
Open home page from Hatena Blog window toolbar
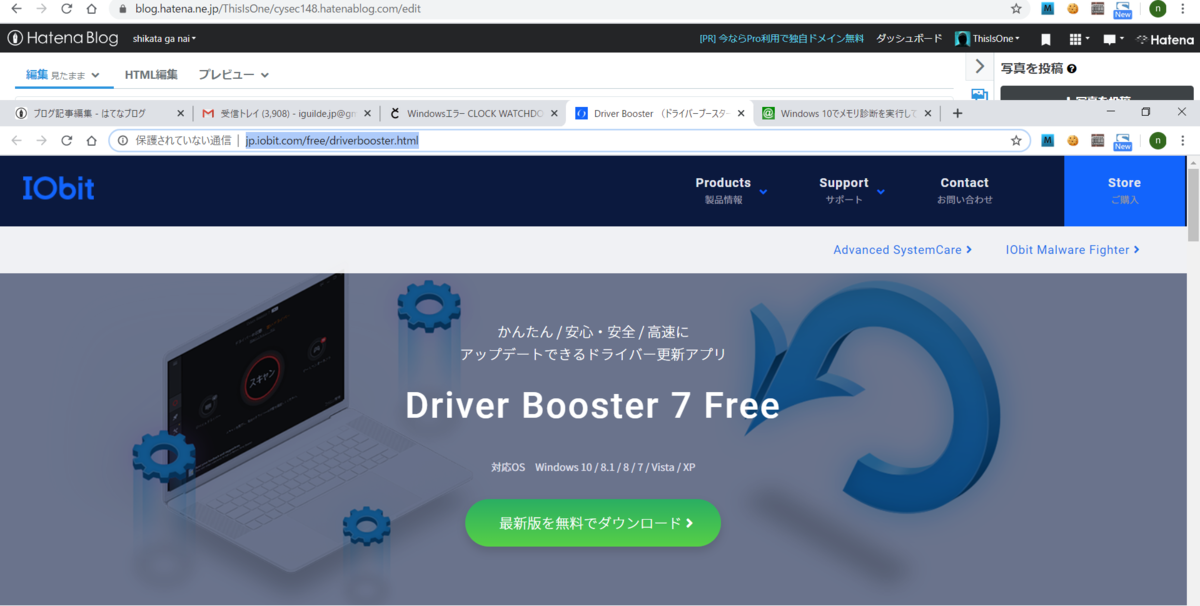[91, 8]
